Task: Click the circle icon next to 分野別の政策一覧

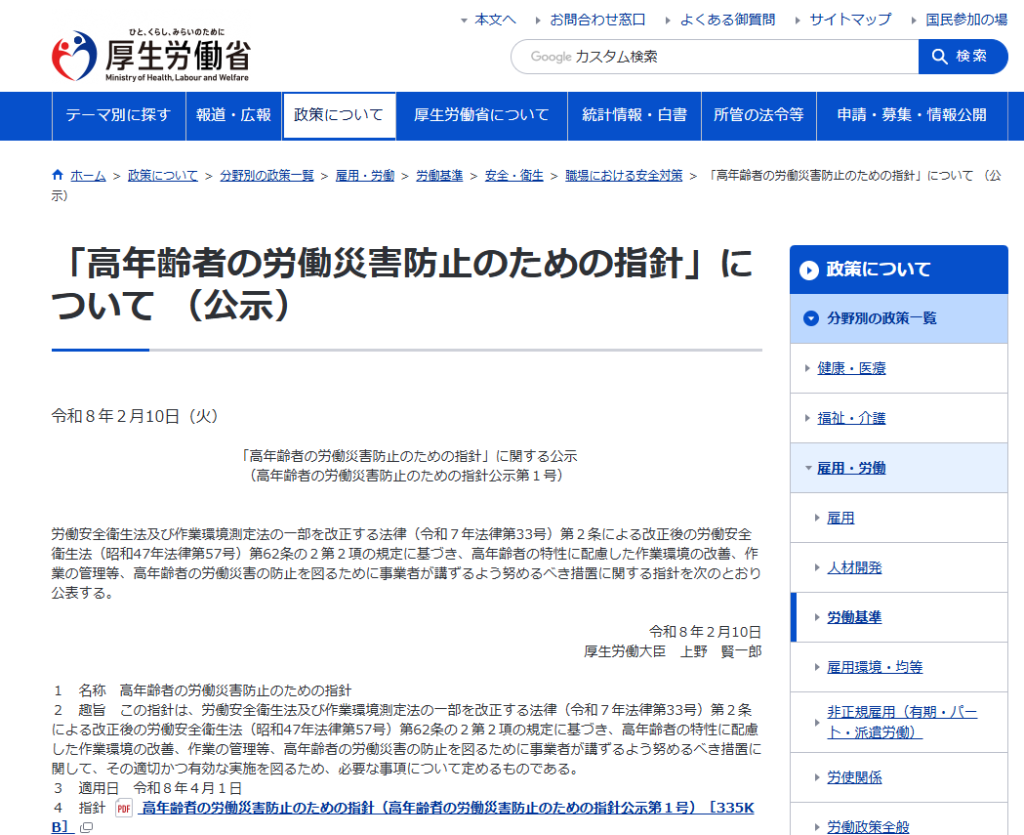Action: 813,319
